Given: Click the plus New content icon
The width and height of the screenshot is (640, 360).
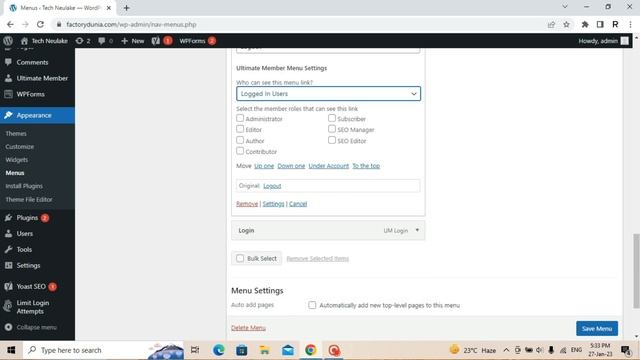Looking at the screenshot, I should point(124,41).
